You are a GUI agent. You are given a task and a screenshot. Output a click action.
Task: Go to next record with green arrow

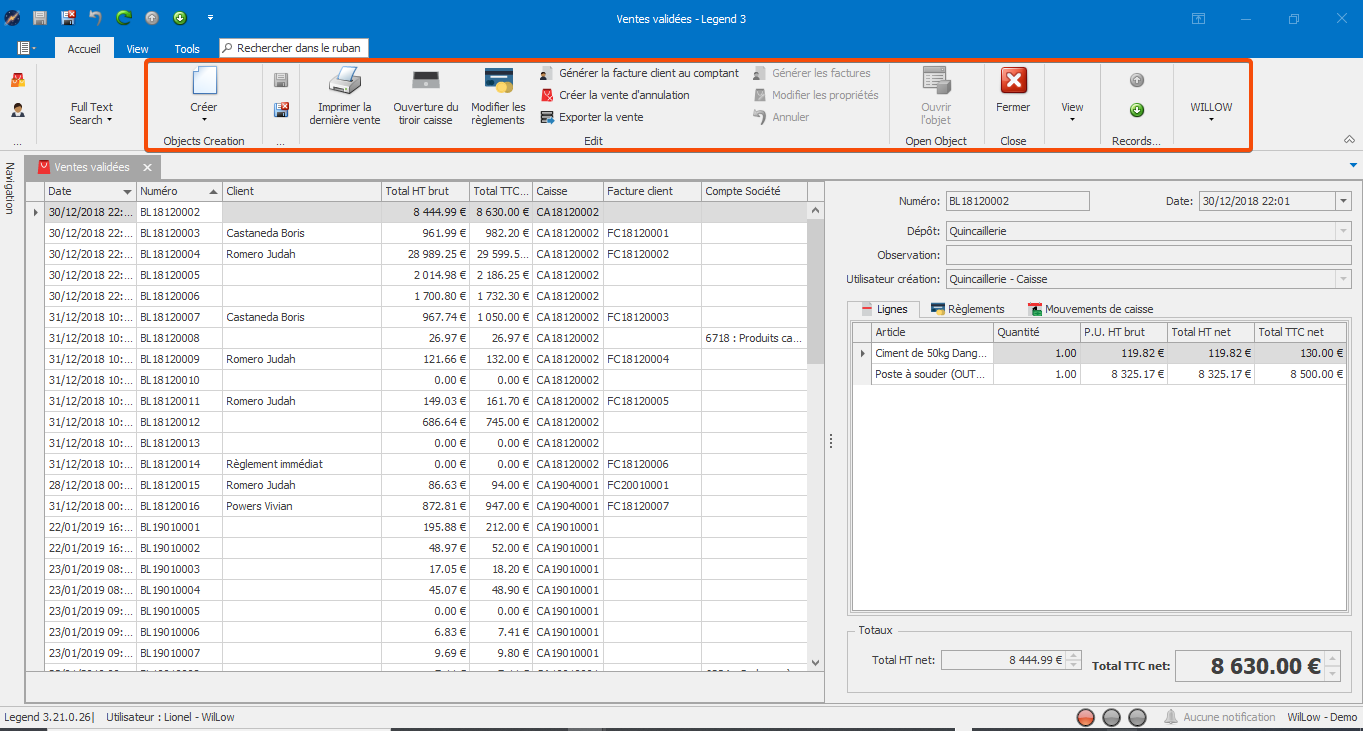(x=1137, y=110)
